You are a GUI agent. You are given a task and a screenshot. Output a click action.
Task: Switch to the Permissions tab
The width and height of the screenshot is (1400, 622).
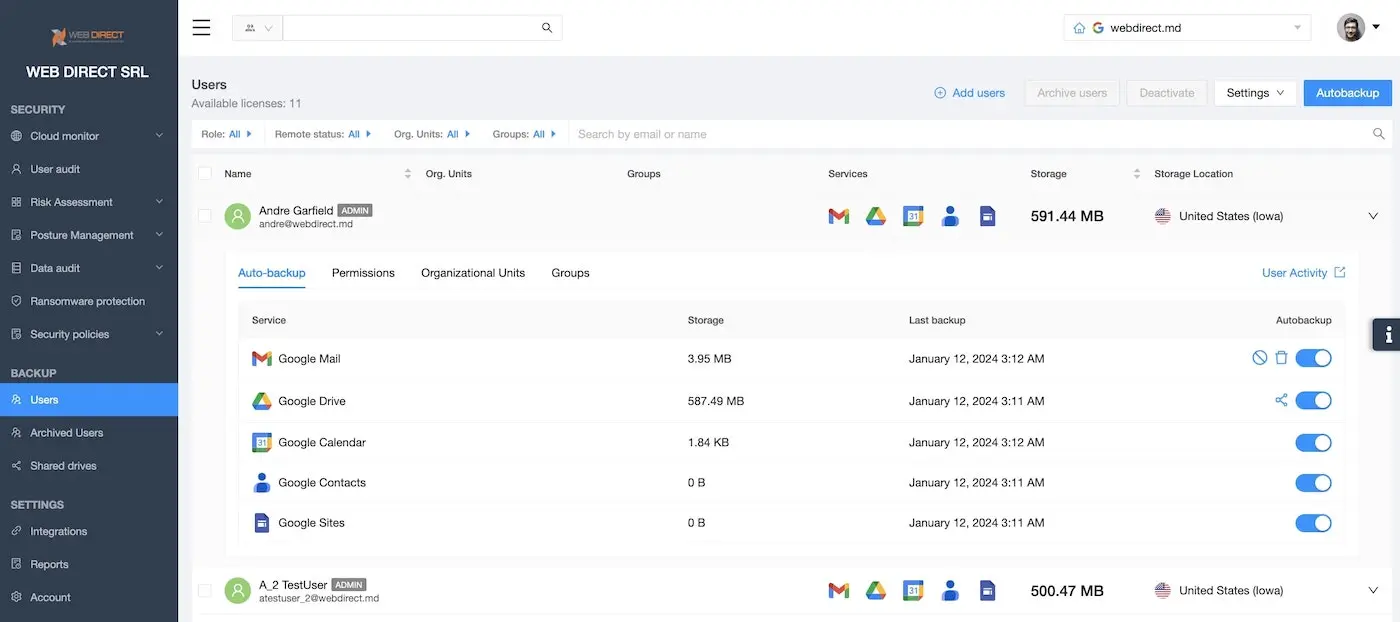coord(363,273)
